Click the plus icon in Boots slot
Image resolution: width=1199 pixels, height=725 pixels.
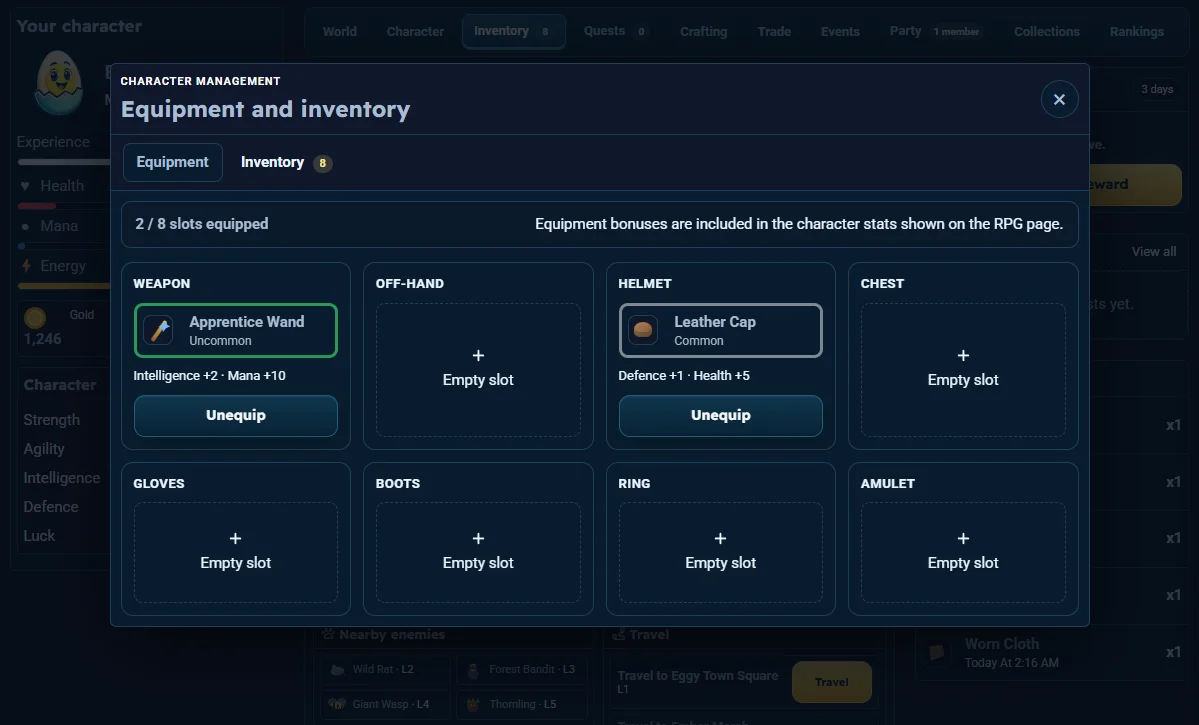[478, 538]
